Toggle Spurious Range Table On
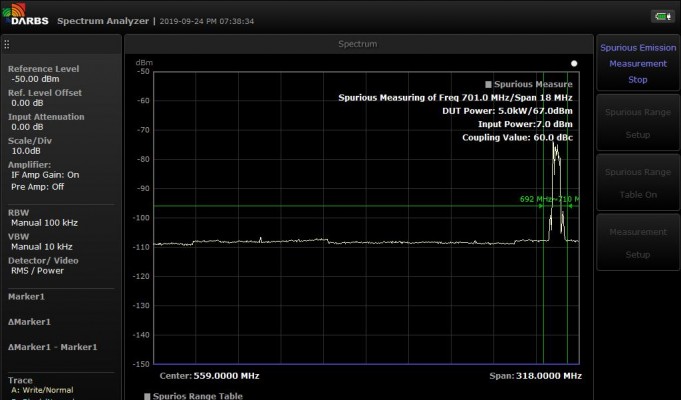 [x=638, y=183]
